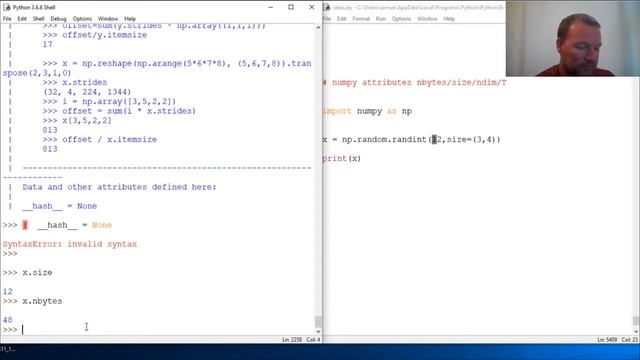Open the File menu in Python Shell
The image size is (640, 360).
pos(7,19)
